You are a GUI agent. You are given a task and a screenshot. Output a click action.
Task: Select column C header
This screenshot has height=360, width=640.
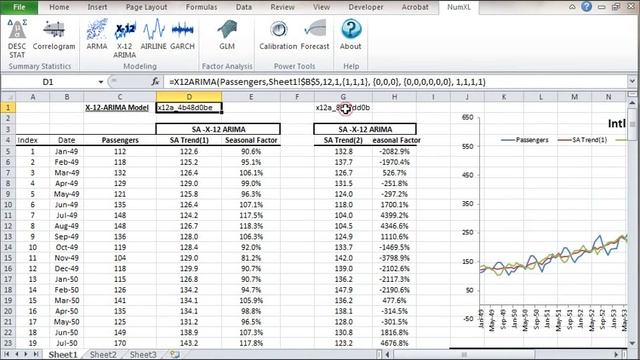(120, 97)
